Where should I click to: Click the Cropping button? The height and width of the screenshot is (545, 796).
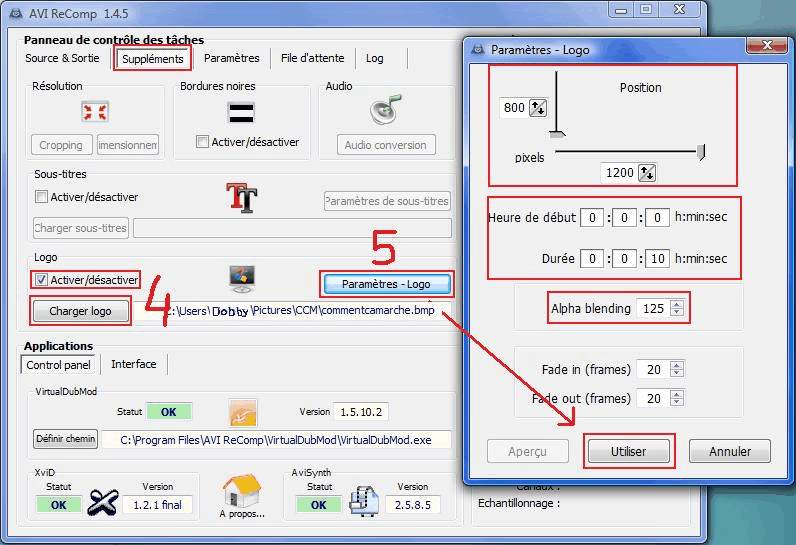tap(61, 145)
